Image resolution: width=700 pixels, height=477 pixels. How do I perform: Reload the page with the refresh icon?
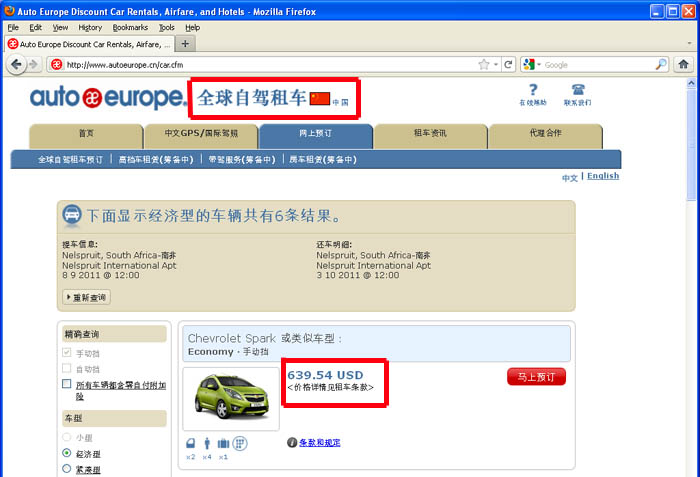[x=508, y=65]
